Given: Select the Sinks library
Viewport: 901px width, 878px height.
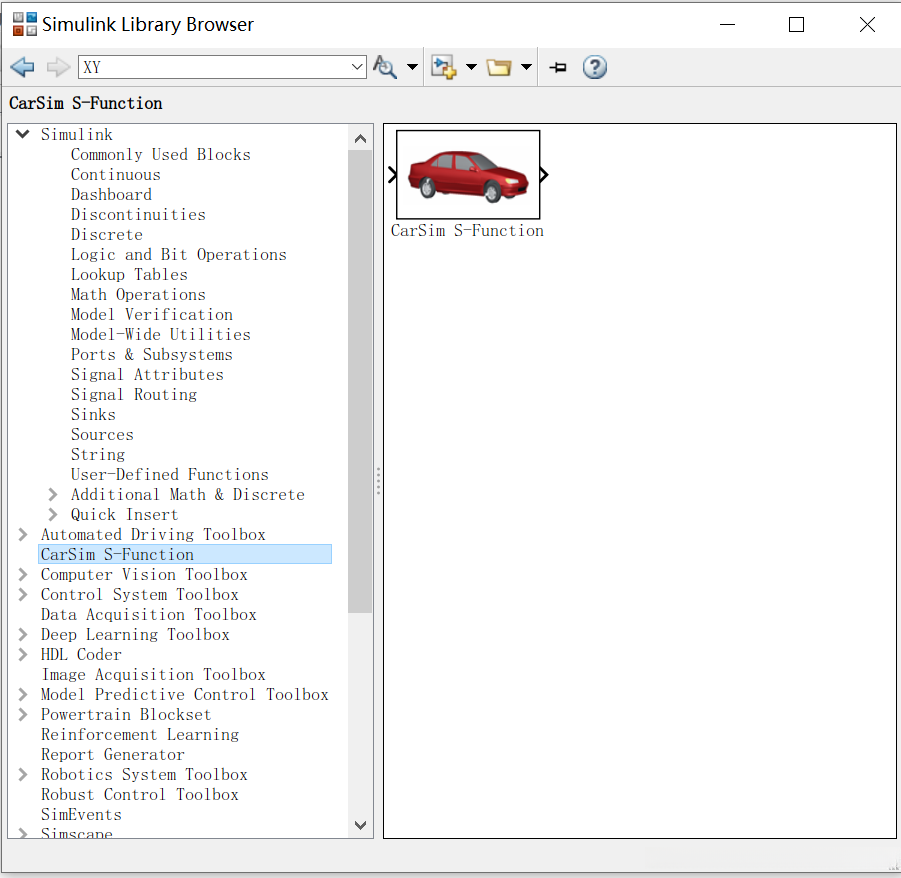Looking at the screenshot, I should [93, 415].
